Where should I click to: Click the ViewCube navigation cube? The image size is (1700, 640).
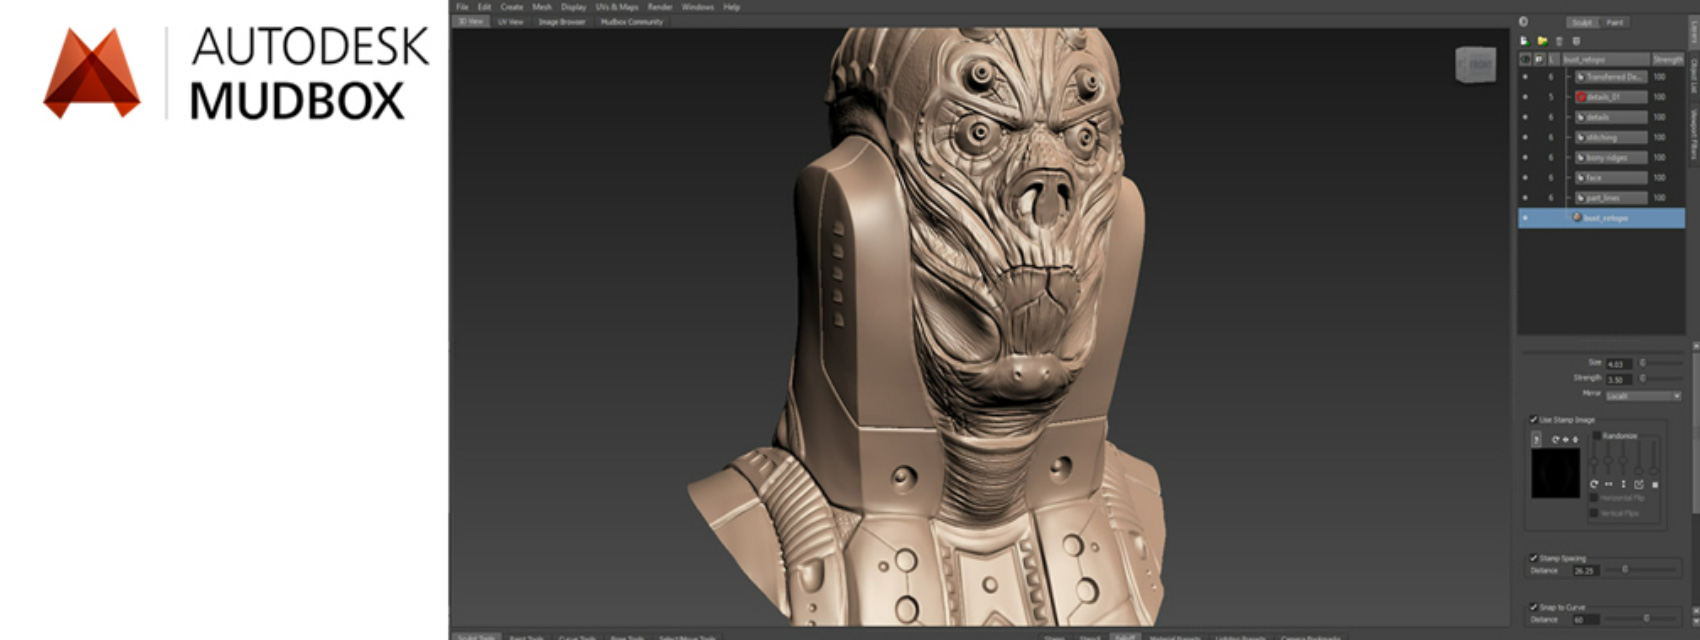coord(1475,65)
